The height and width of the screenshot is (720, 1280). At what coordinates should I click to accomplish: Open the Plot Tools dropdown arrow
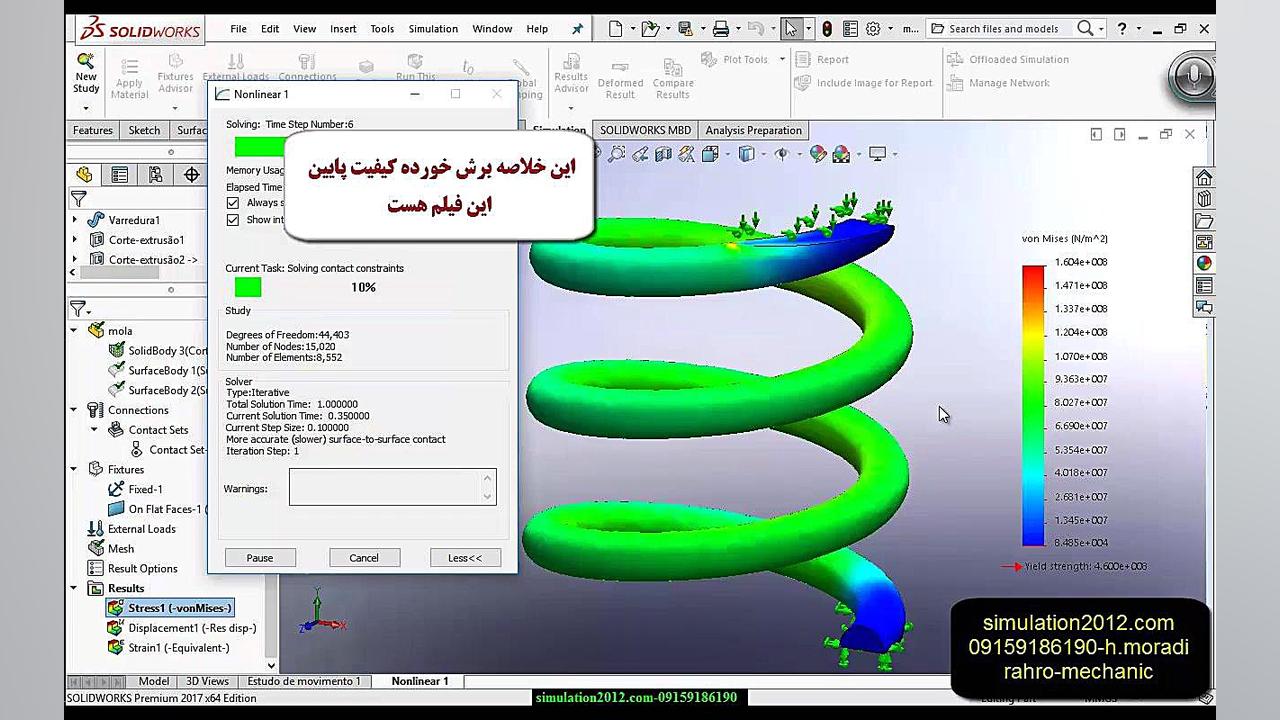782,60
